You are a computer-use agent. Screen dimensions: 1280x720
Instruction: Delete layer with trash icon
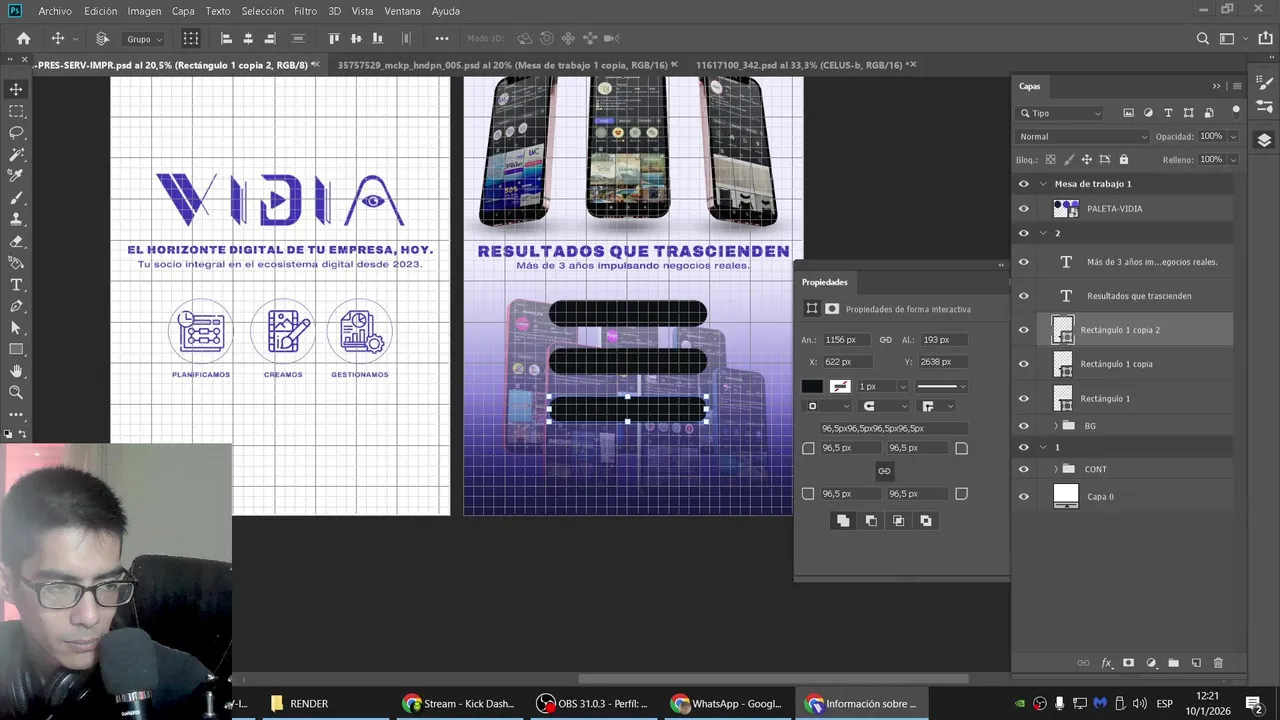pos(1218,663)
